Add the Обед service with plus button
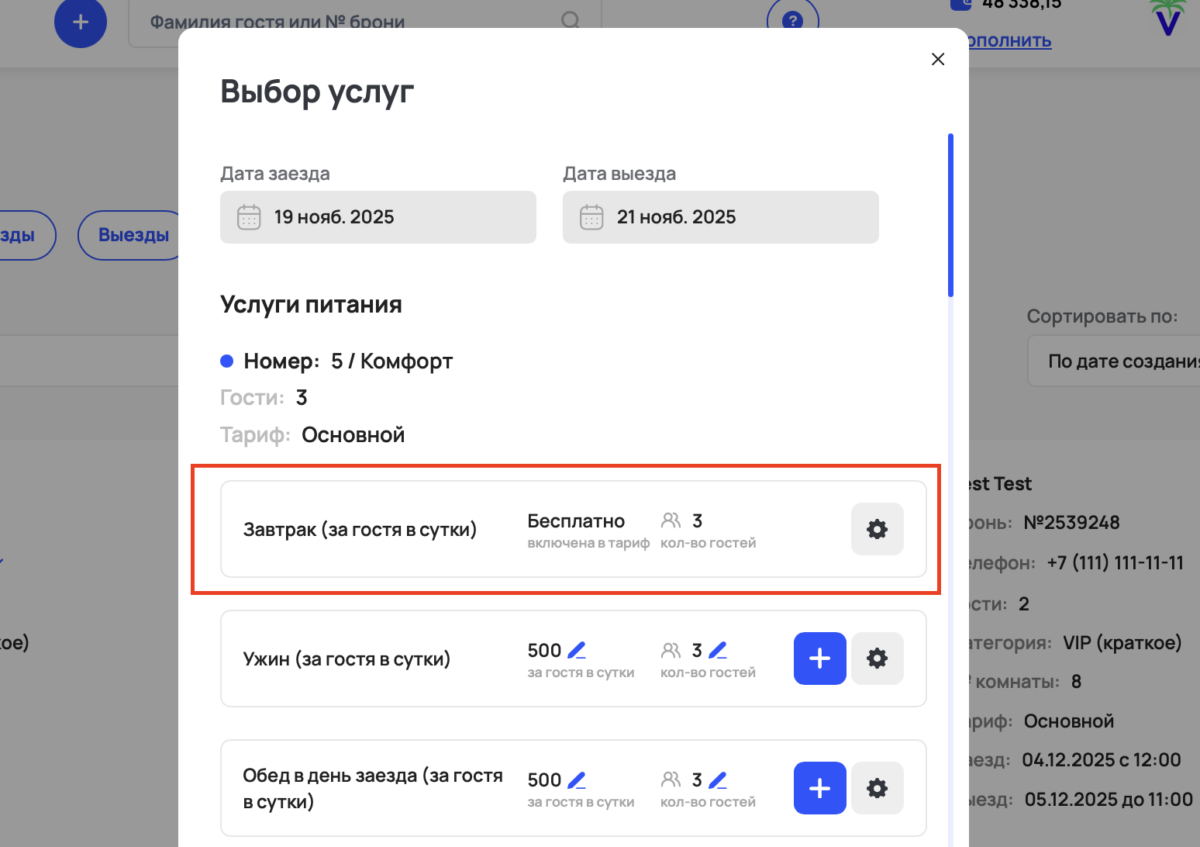This screenshot has width=1200, height=847. coord(819,788)
